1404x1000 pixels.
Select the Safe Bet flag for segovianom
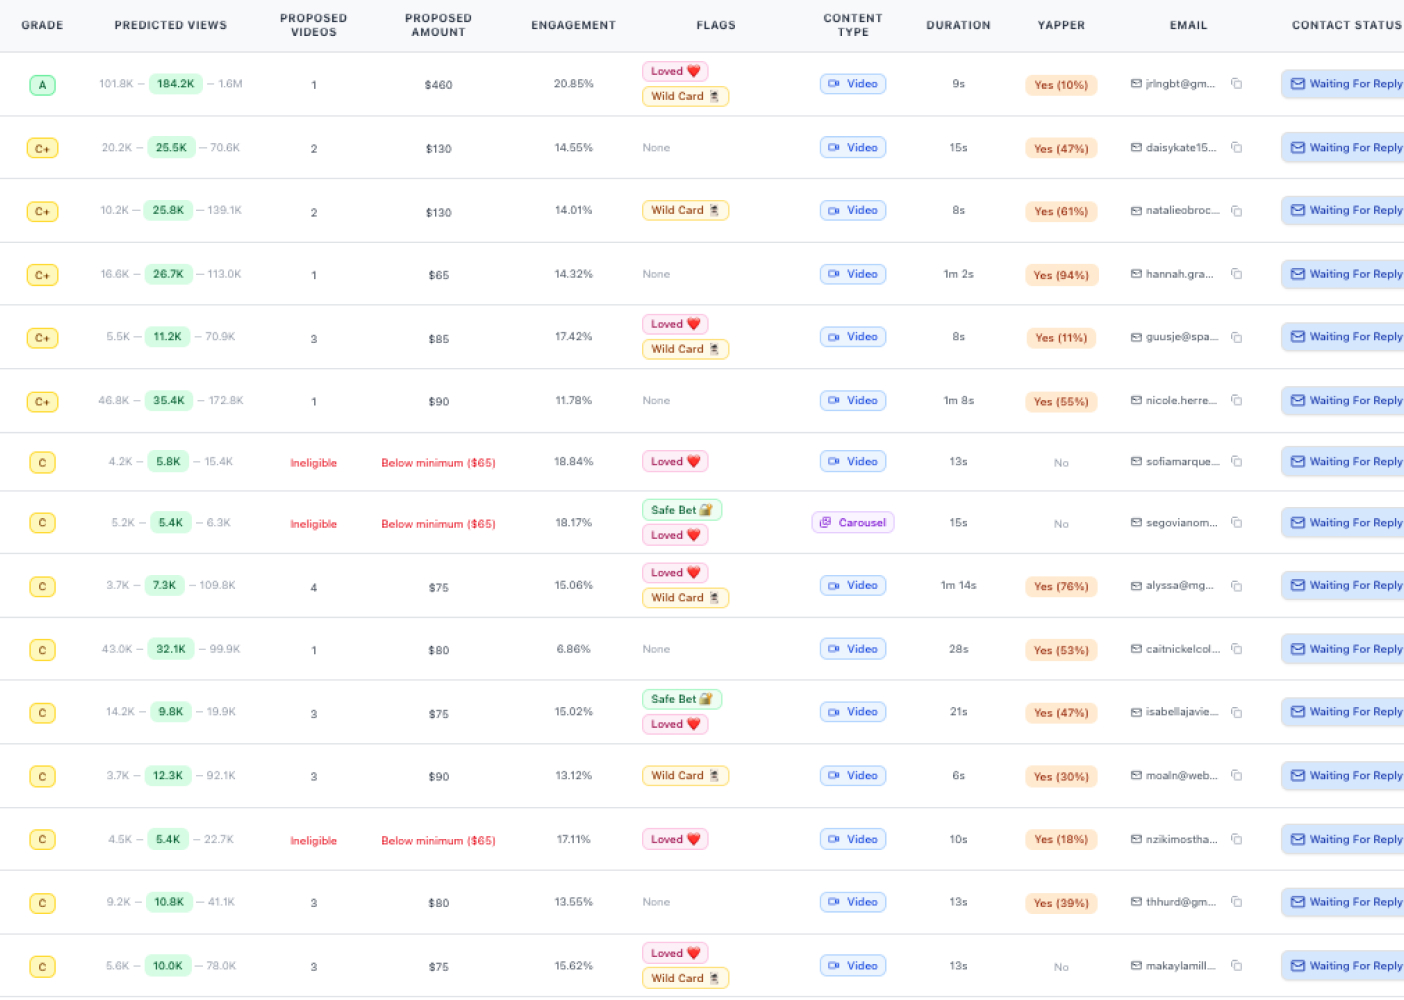681,510
